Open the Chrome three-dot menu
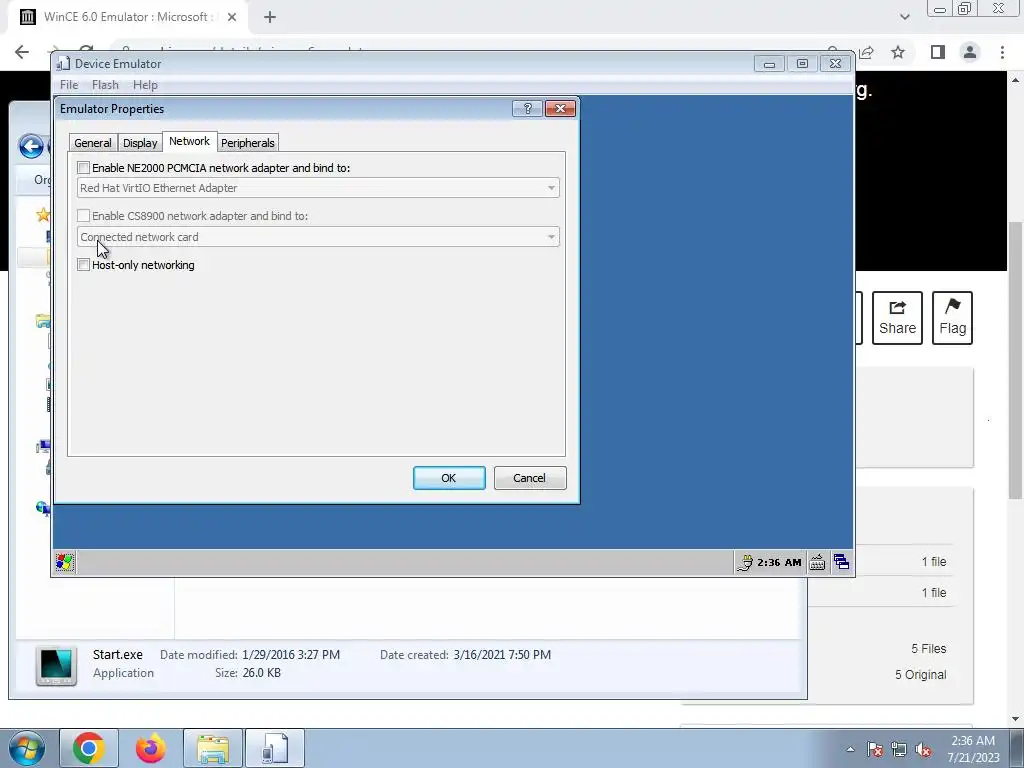 (x=1002, y=52)
